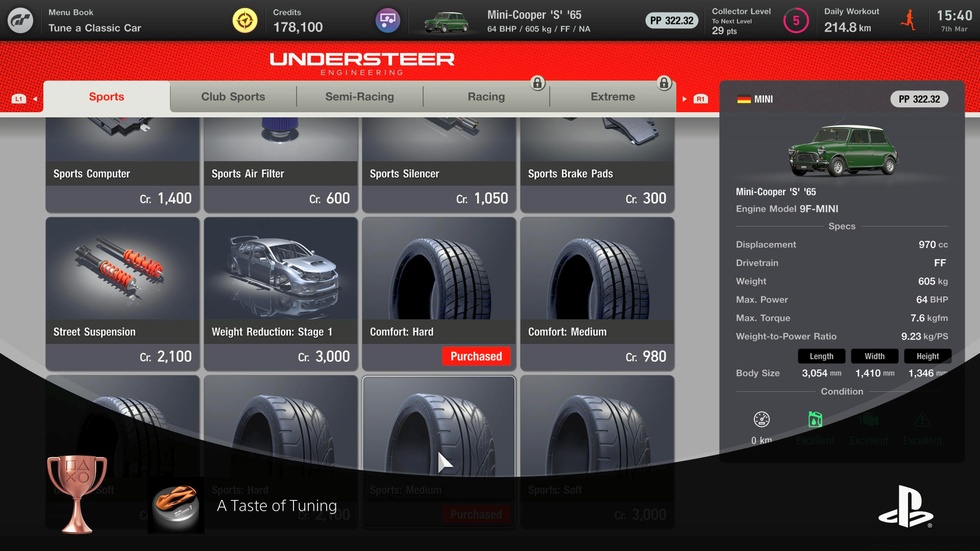
Task: Click the bronze trophy icon
Action: (77, 494)
